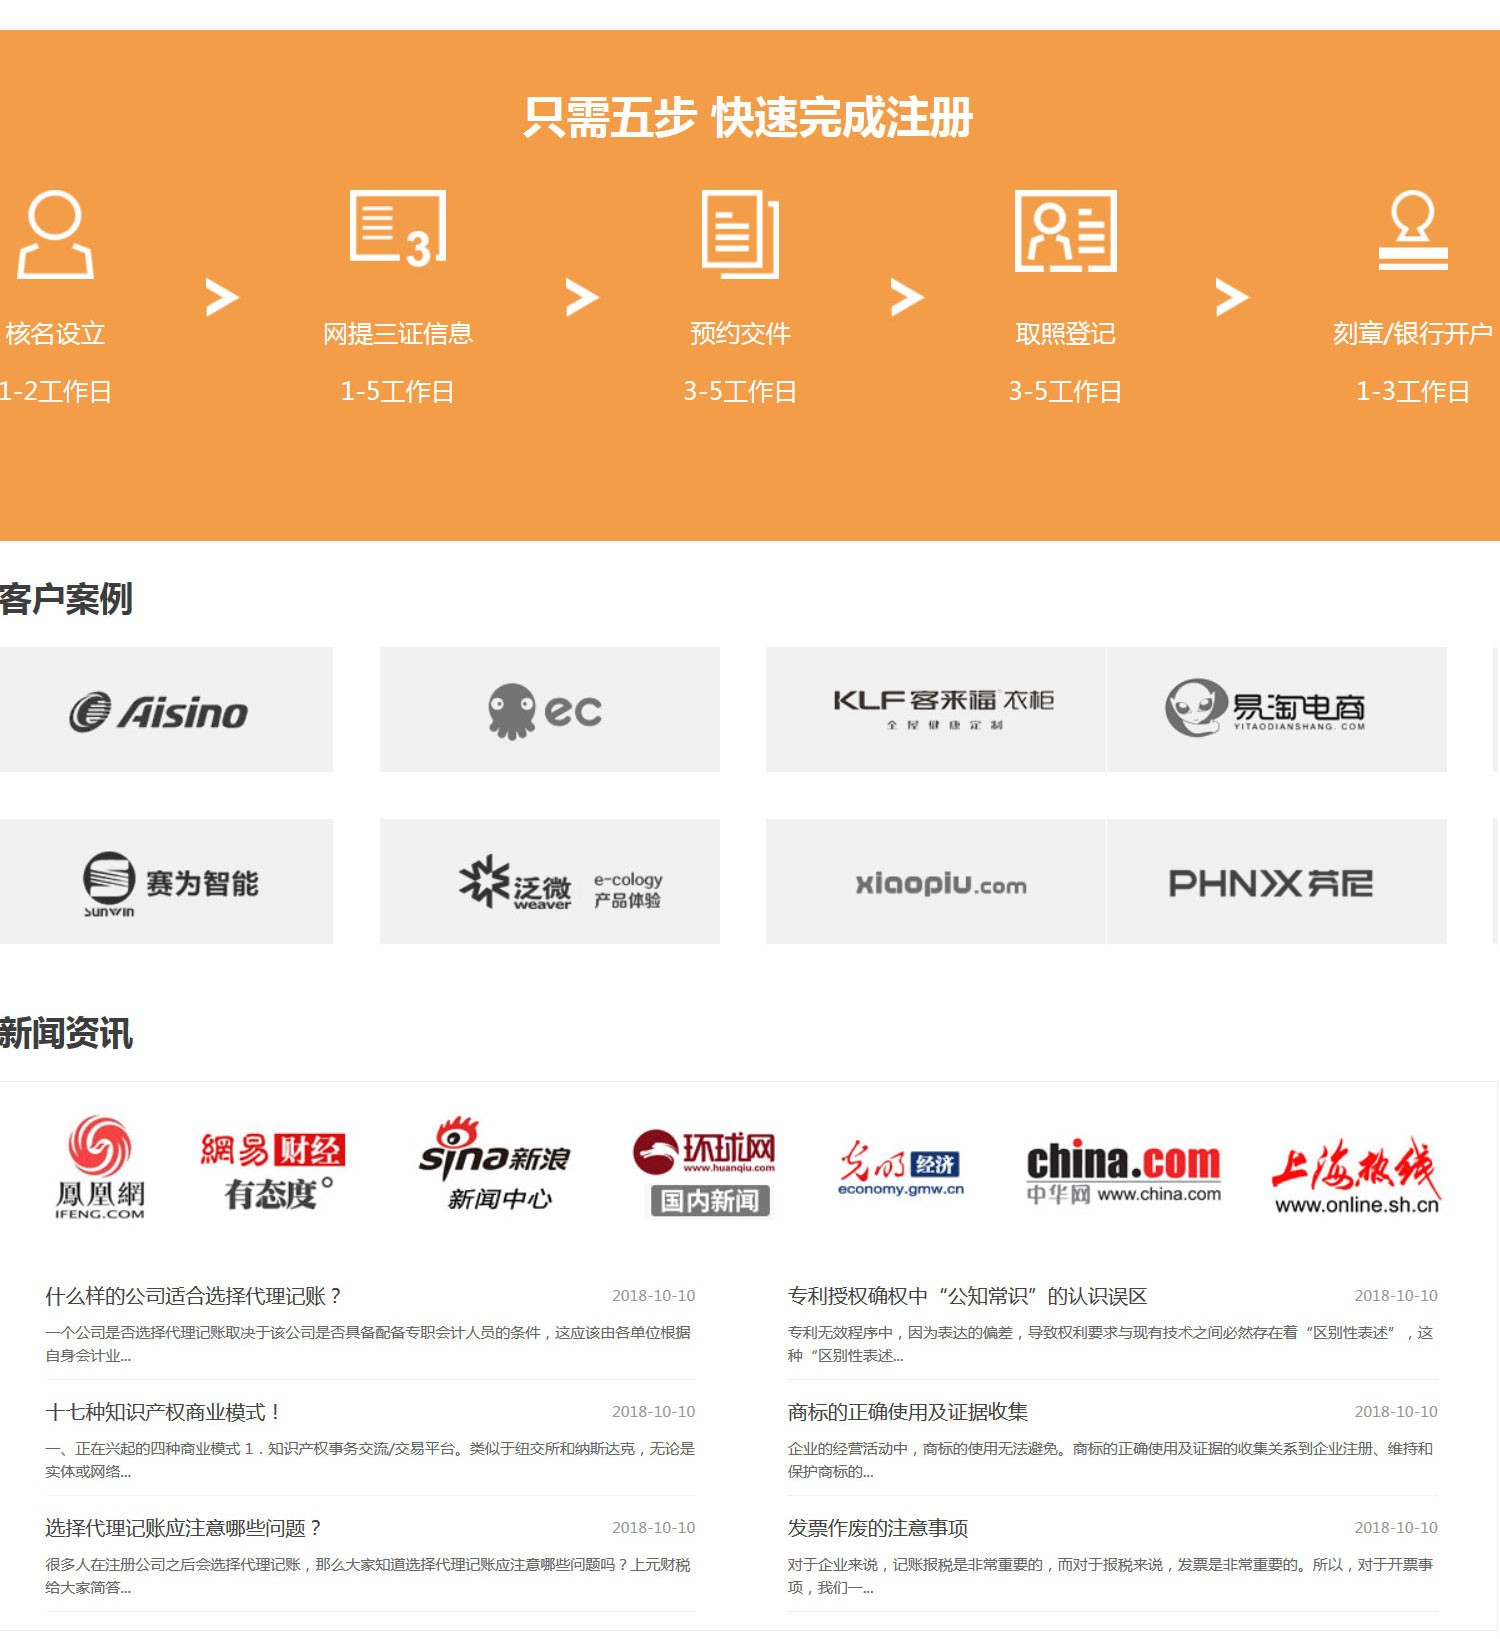Click the 1-5工作日 duration text
Image resolution: width=1500 pixels, height=1639 pixels.
coord(398,391)
